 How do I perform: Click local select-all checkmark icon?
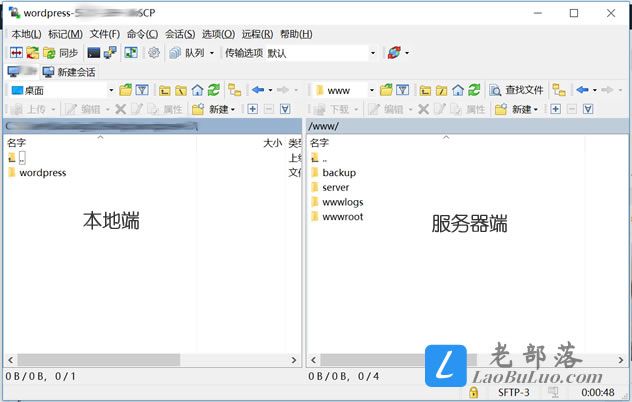(x=285, y=109)
